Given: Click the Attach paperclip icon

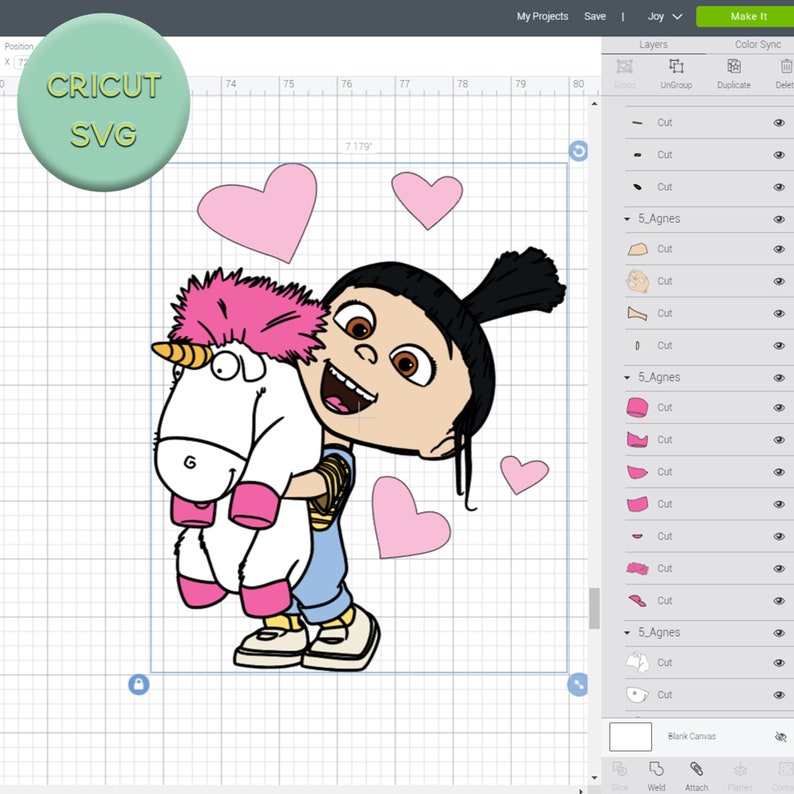Looking at the screenshot, I should 697,769.
